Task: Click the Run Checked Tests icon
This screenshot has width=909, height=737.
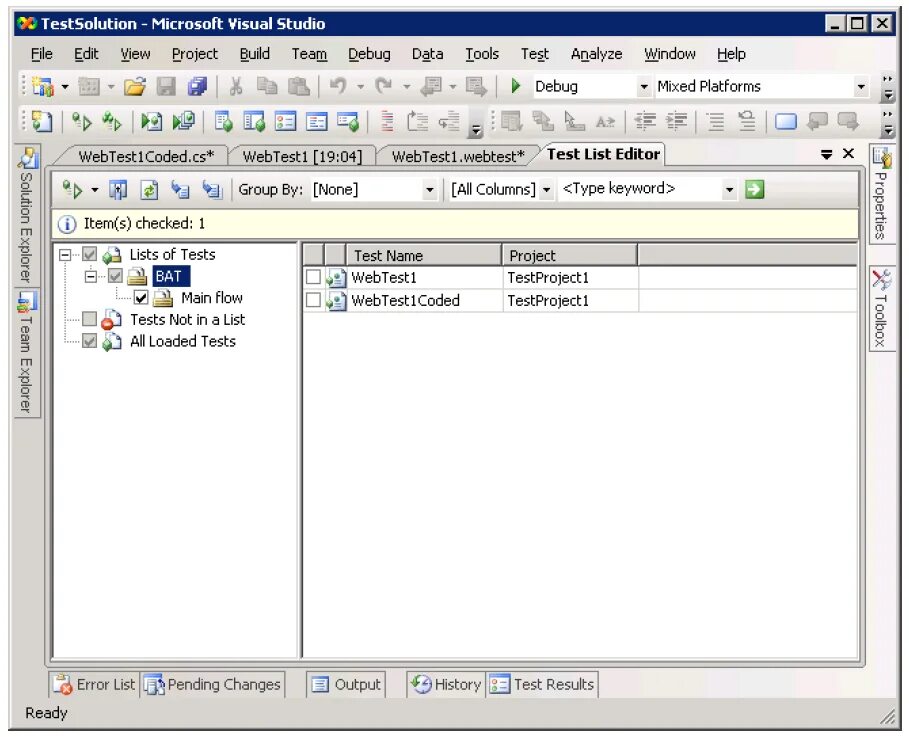Action: [72, 190]
